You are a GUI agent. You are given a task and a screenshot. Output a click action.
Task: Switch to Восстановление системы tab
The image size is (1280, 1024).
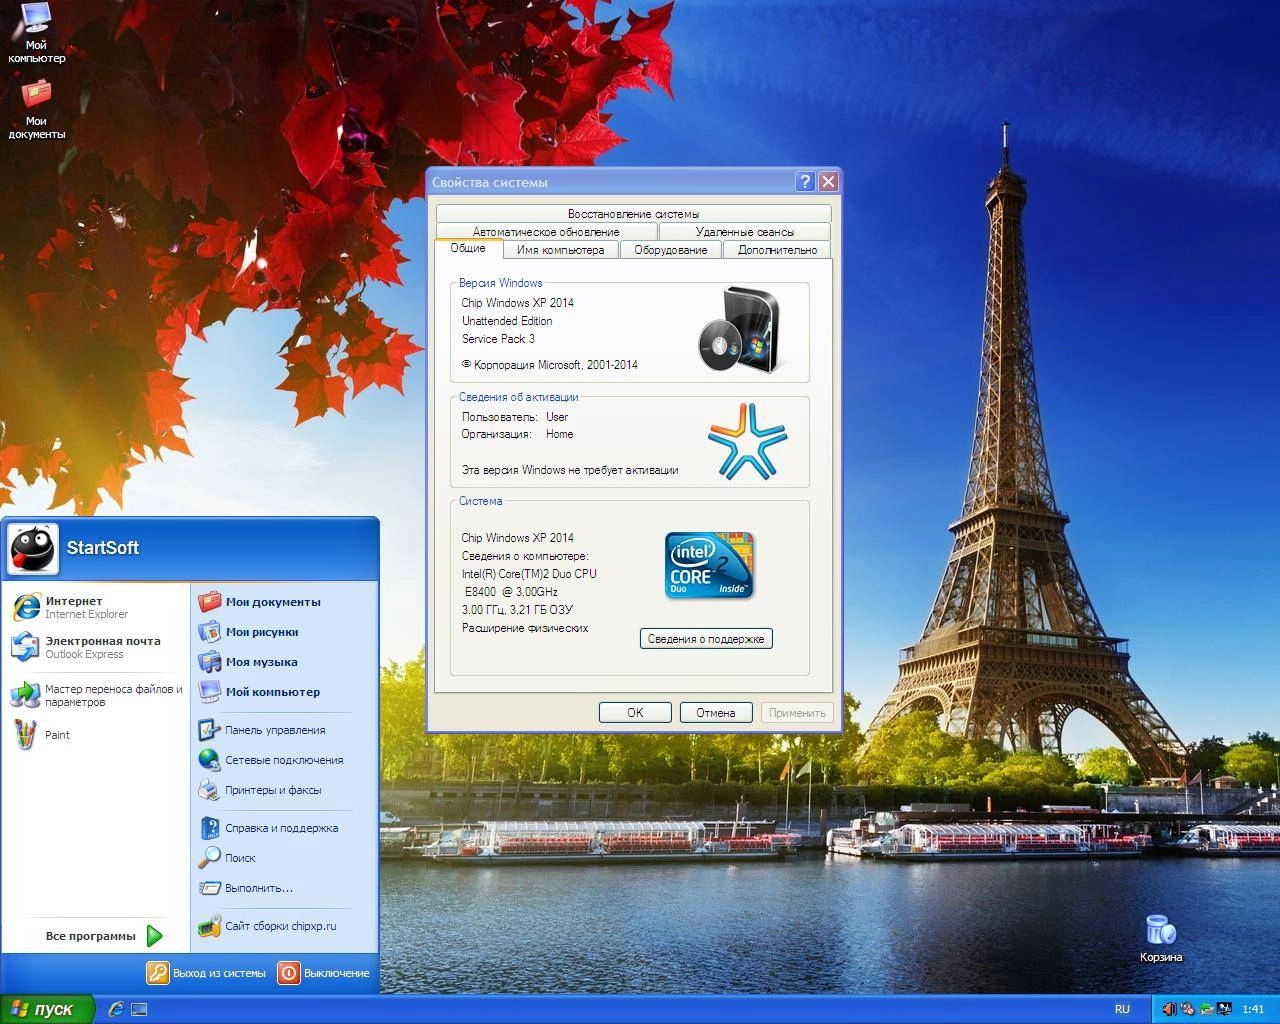pyautogui.click(x=633, y=214)
